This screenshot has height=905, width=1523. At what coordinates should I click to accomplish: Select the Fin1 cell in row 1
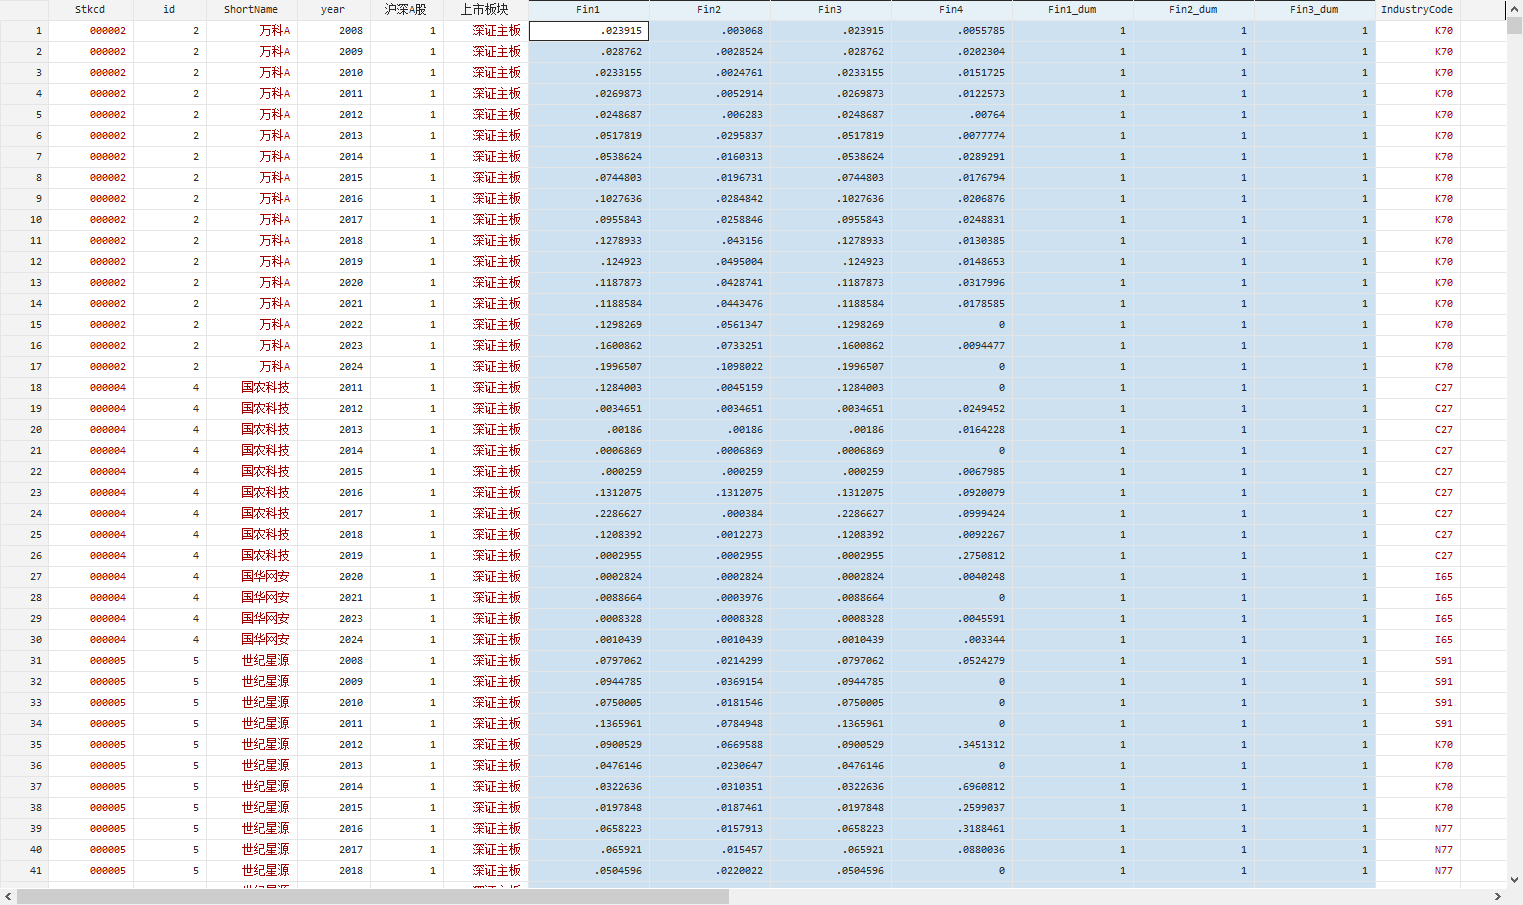point(589,31)
